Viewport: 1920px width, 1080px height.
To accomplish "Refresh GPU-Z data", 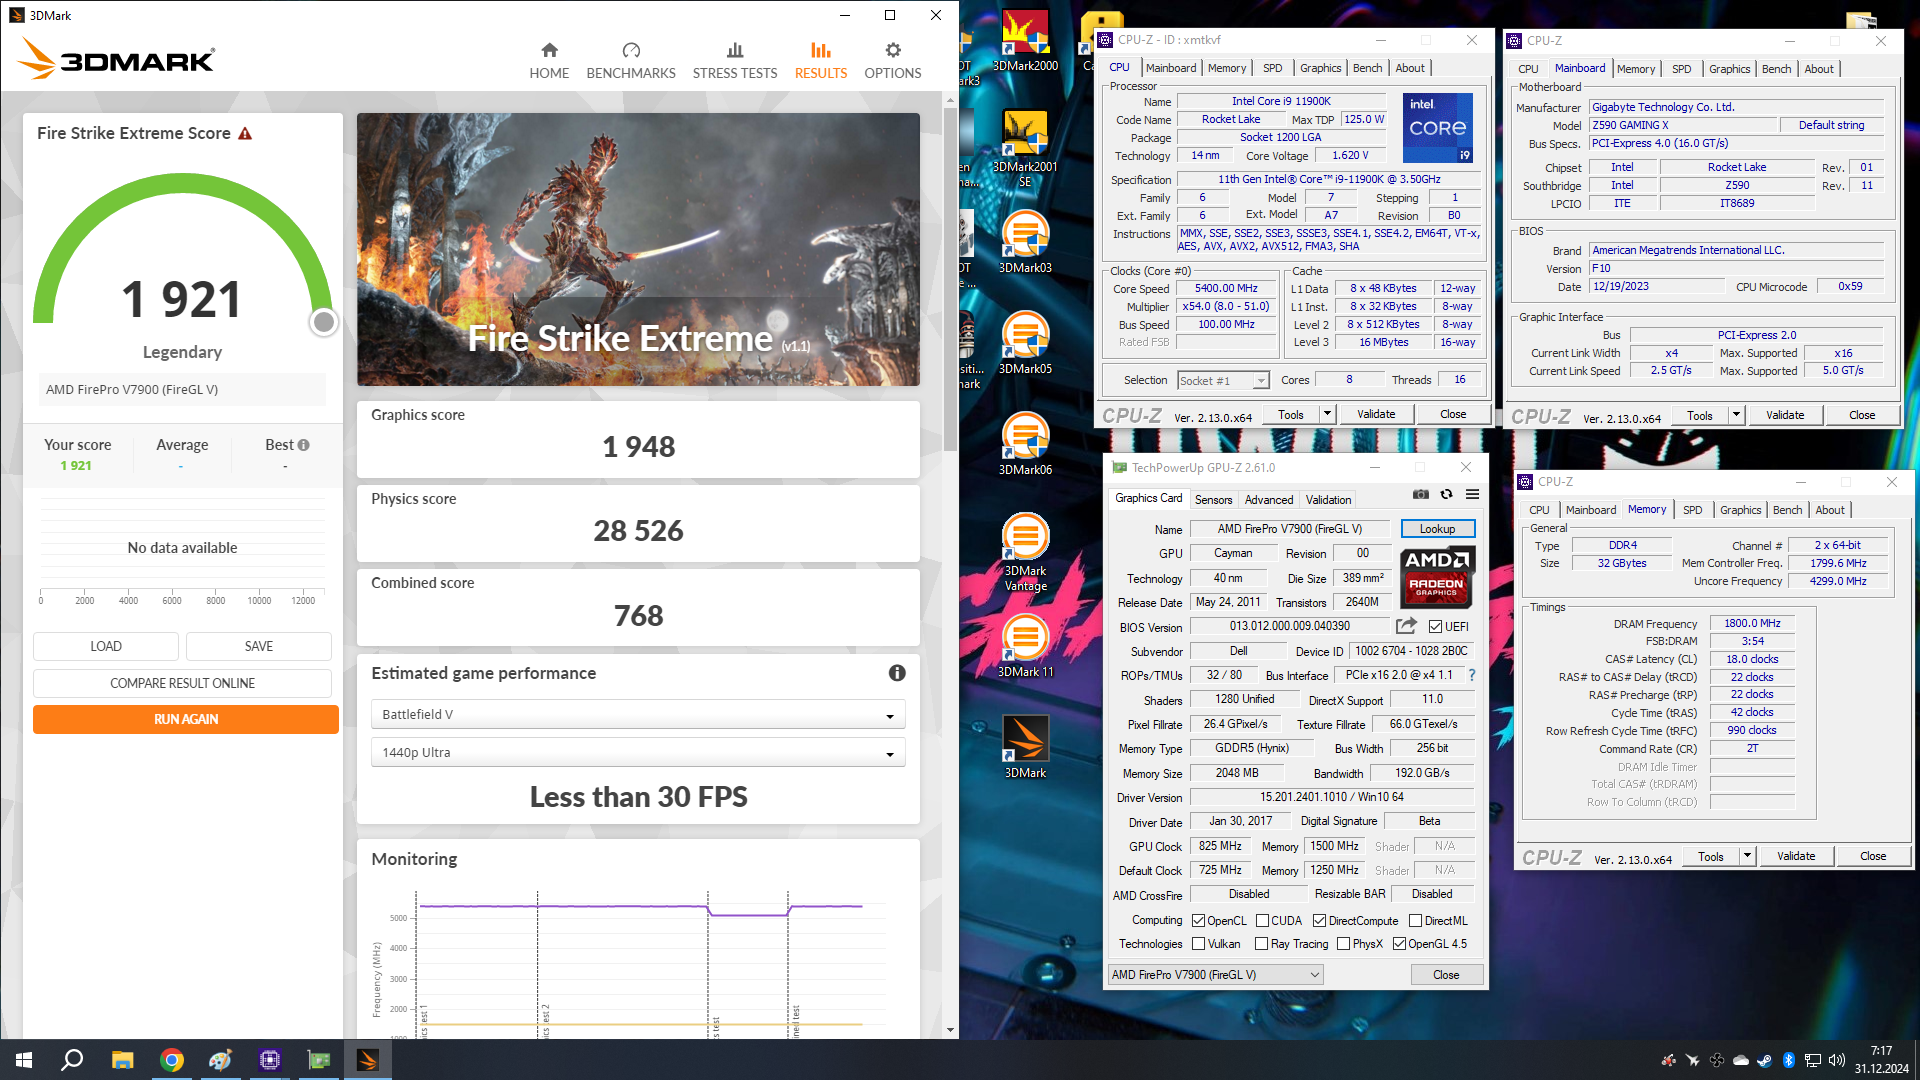I will [1446, 494].
